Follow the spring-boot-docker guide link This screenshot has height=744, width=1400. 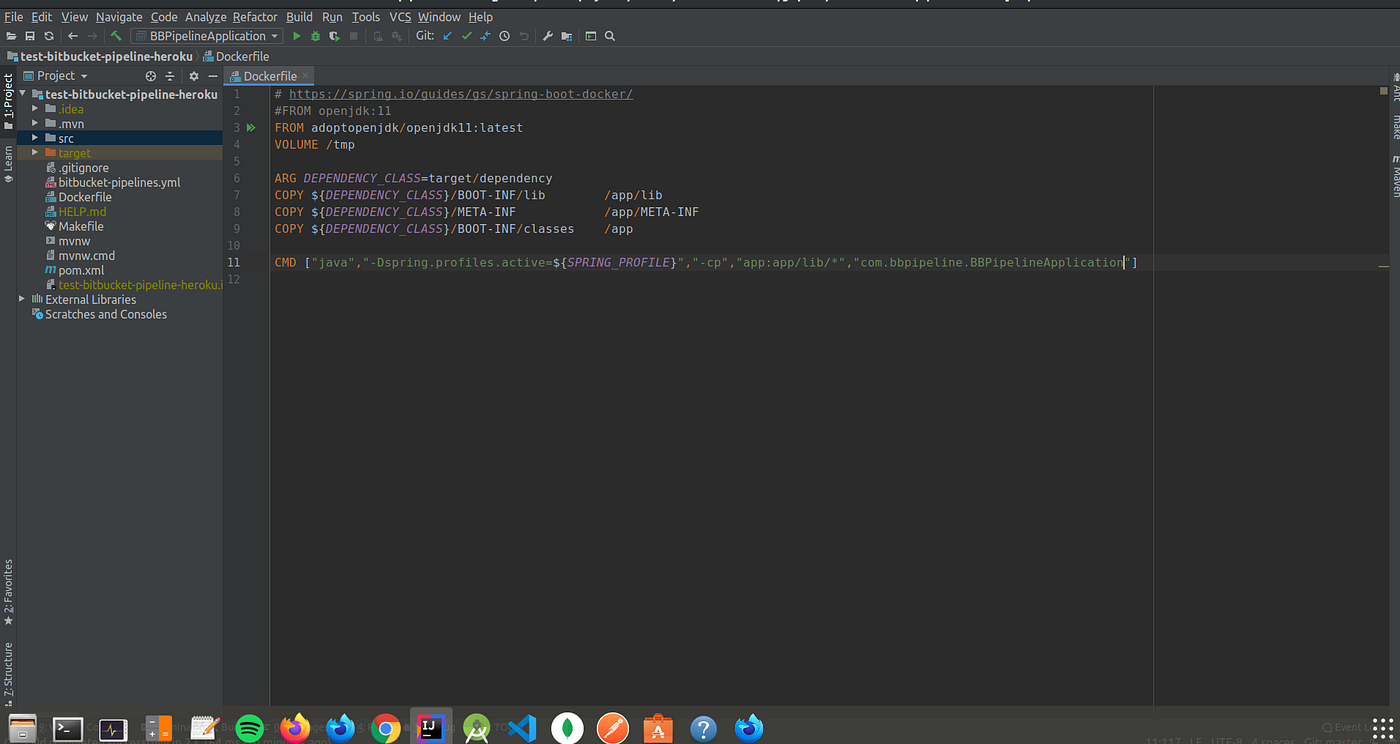(x=460, y=93)
